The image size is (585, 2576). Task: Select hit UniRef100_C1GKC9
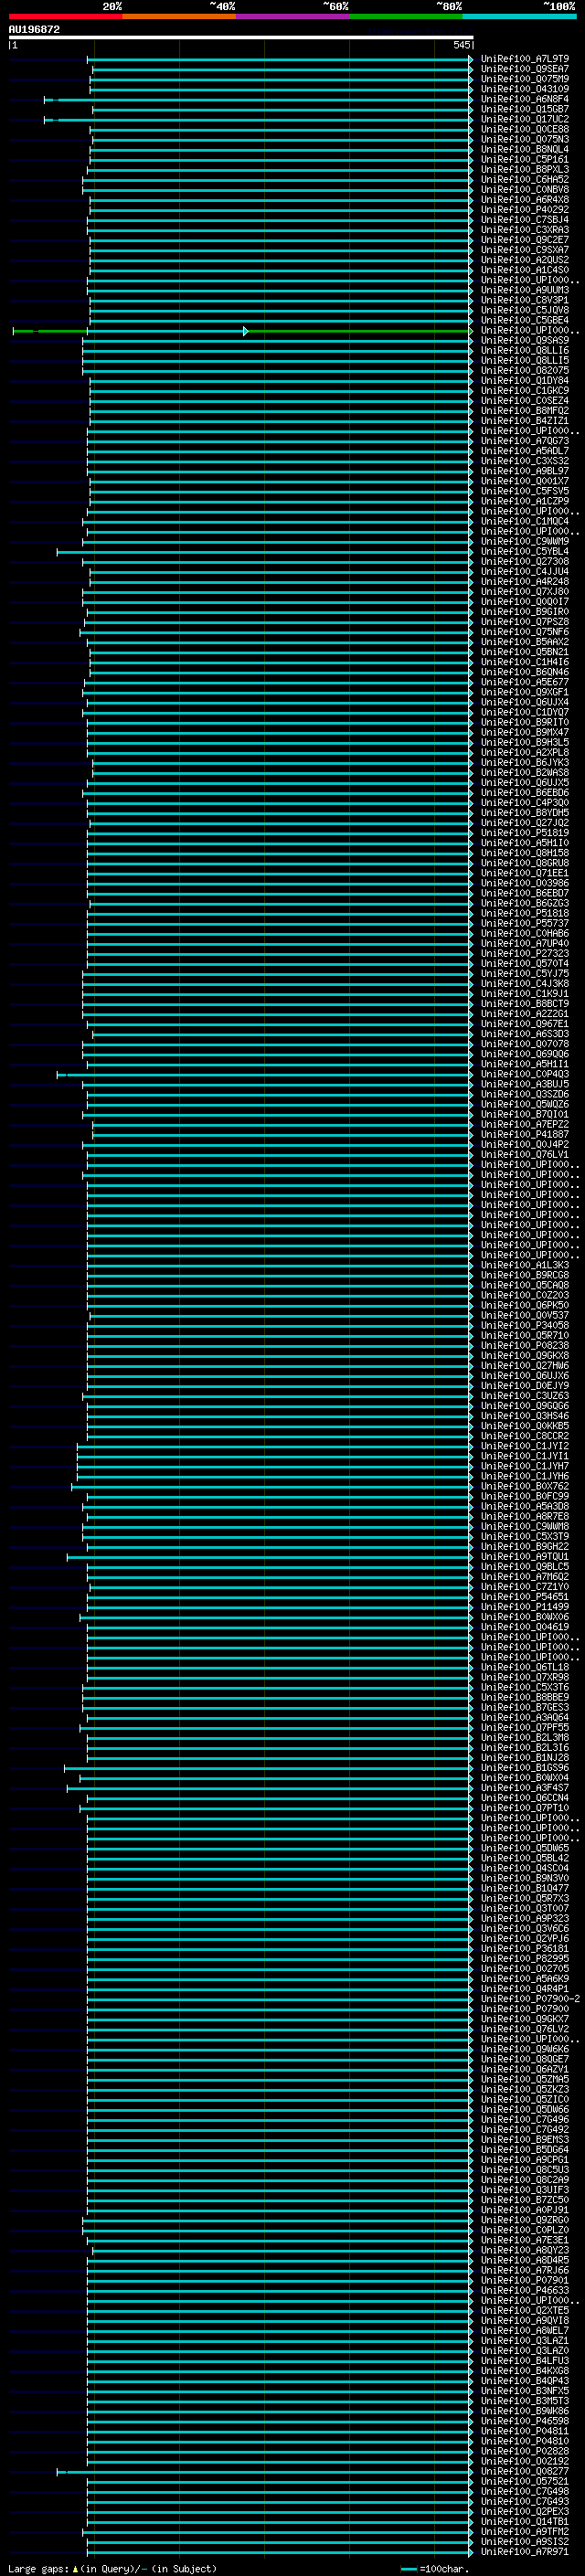pyautogui.click(x=524, y=391)
